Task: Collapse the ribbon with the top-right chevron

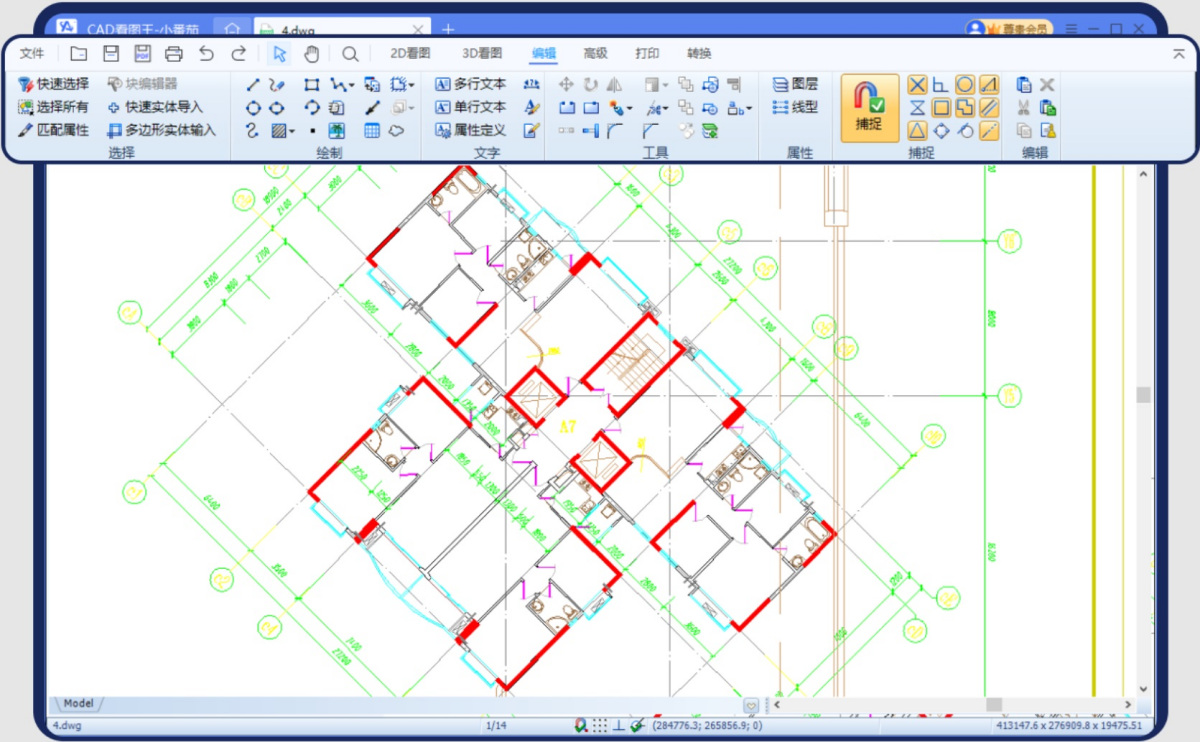Action: (x=1178, y=54)
